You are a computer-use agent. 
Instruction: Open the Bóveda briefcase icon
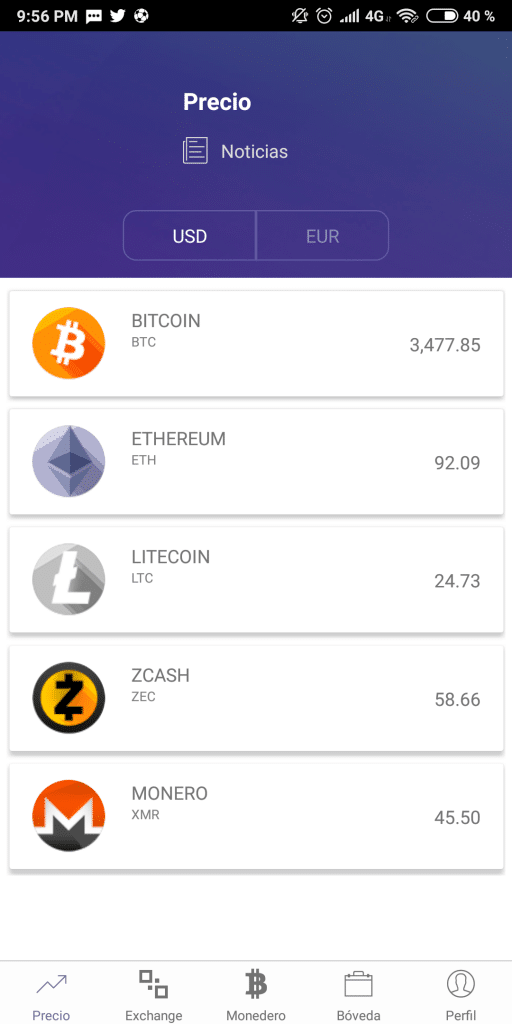click(359, 984)
